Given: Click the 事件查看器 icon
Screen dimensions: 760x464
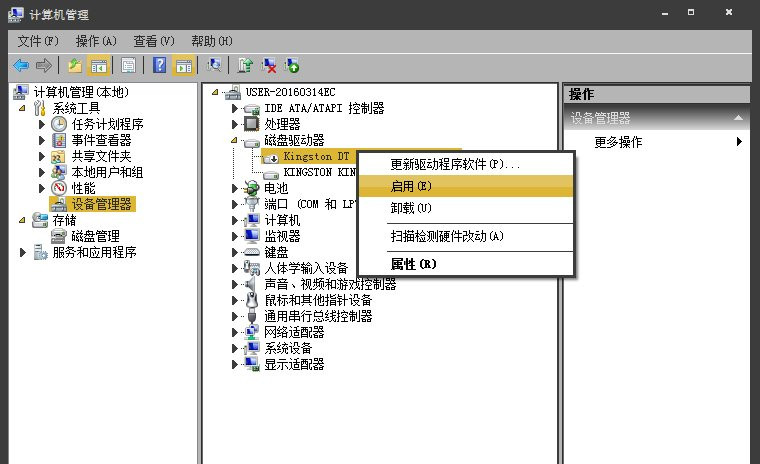Looking at the screenshot, I should [59, 140].
